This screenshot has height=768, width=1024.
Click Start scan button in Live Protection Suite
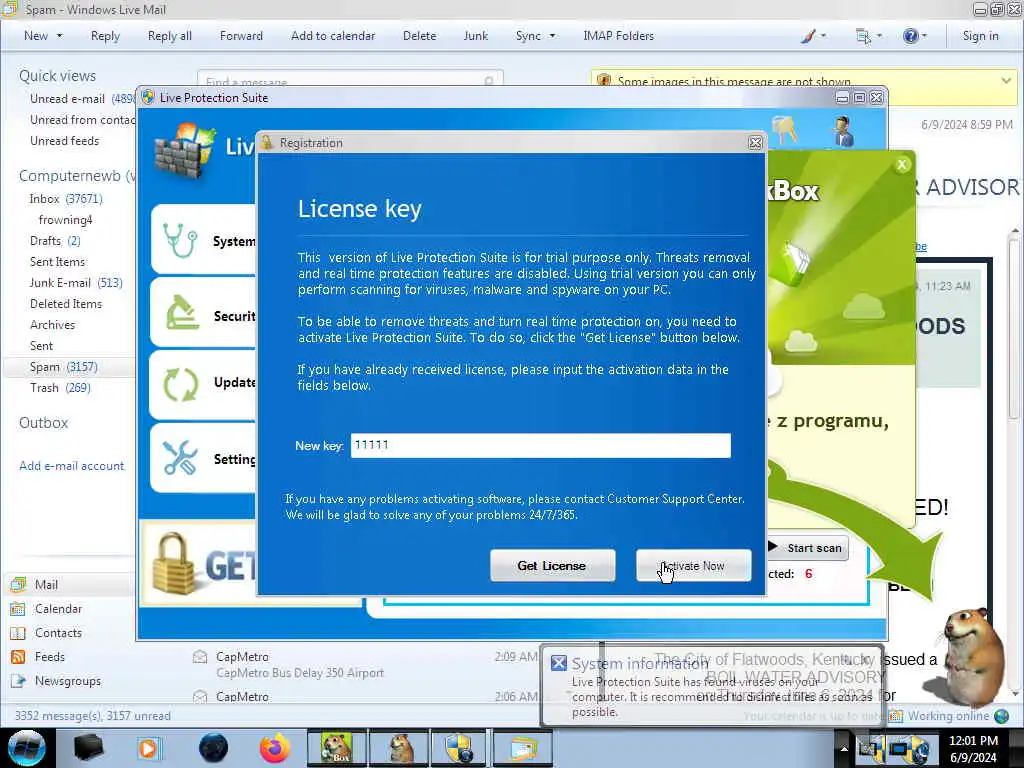click(x=807, y=548)
